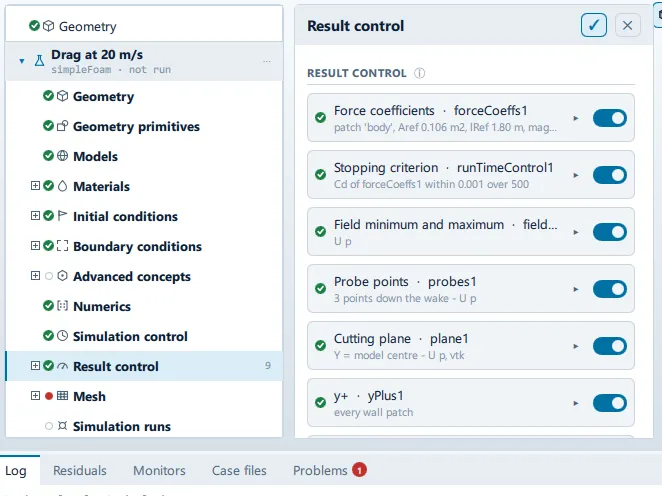
Task: Click 'Cd of forceCoeffs1 within 0.001 over 500'
Action: [431, 184]
